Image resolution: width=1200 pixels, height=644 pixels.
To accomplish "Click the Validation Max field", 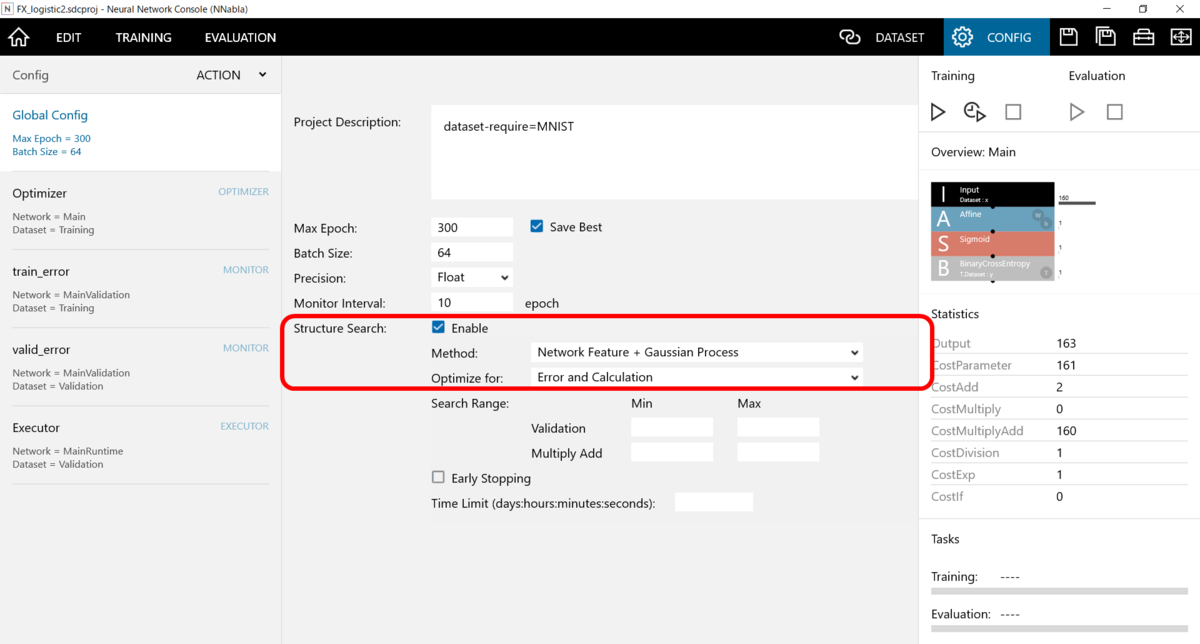I will pyautogui.click(x=778, y=427).
